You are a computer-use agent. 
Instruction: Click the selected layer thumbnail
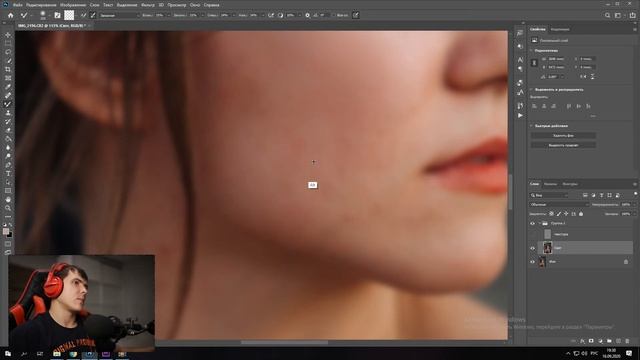[x=547, y=247]
